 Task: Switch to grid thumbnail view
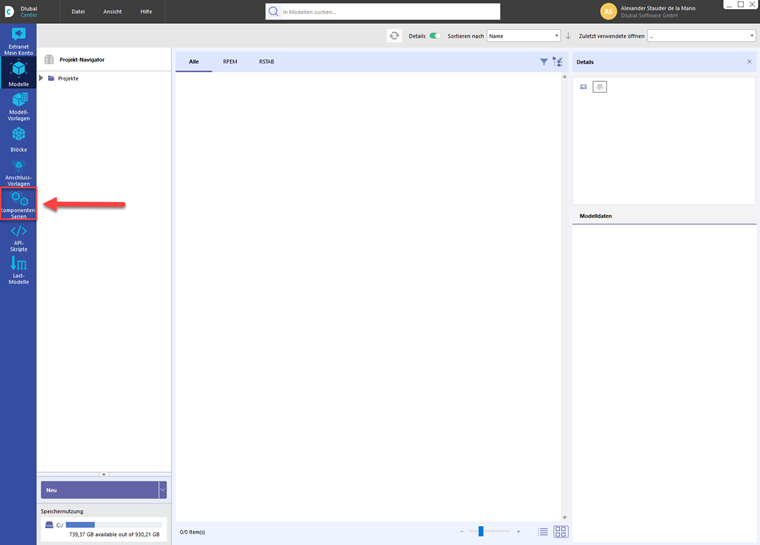tap(561, 532)
